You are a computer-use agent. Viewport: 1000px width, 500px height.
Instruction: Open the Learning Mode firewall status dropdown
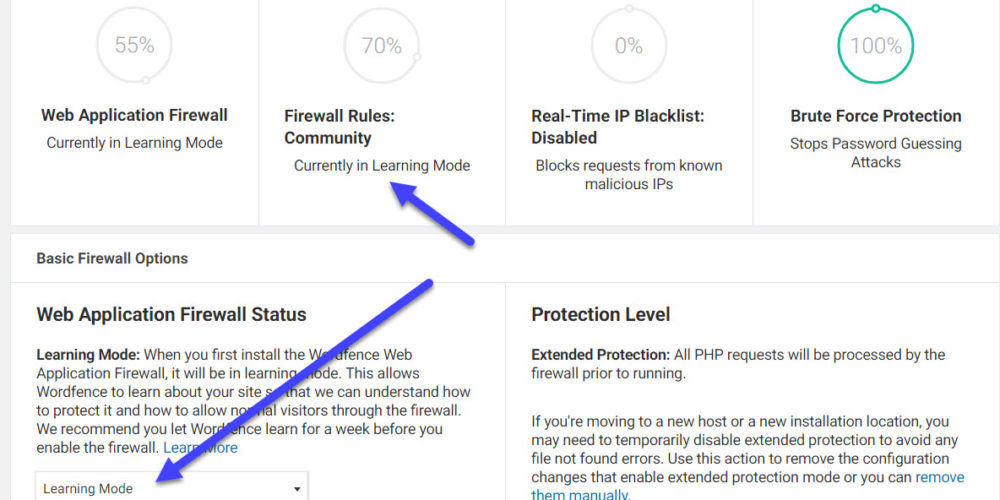(x=172, y=488)
